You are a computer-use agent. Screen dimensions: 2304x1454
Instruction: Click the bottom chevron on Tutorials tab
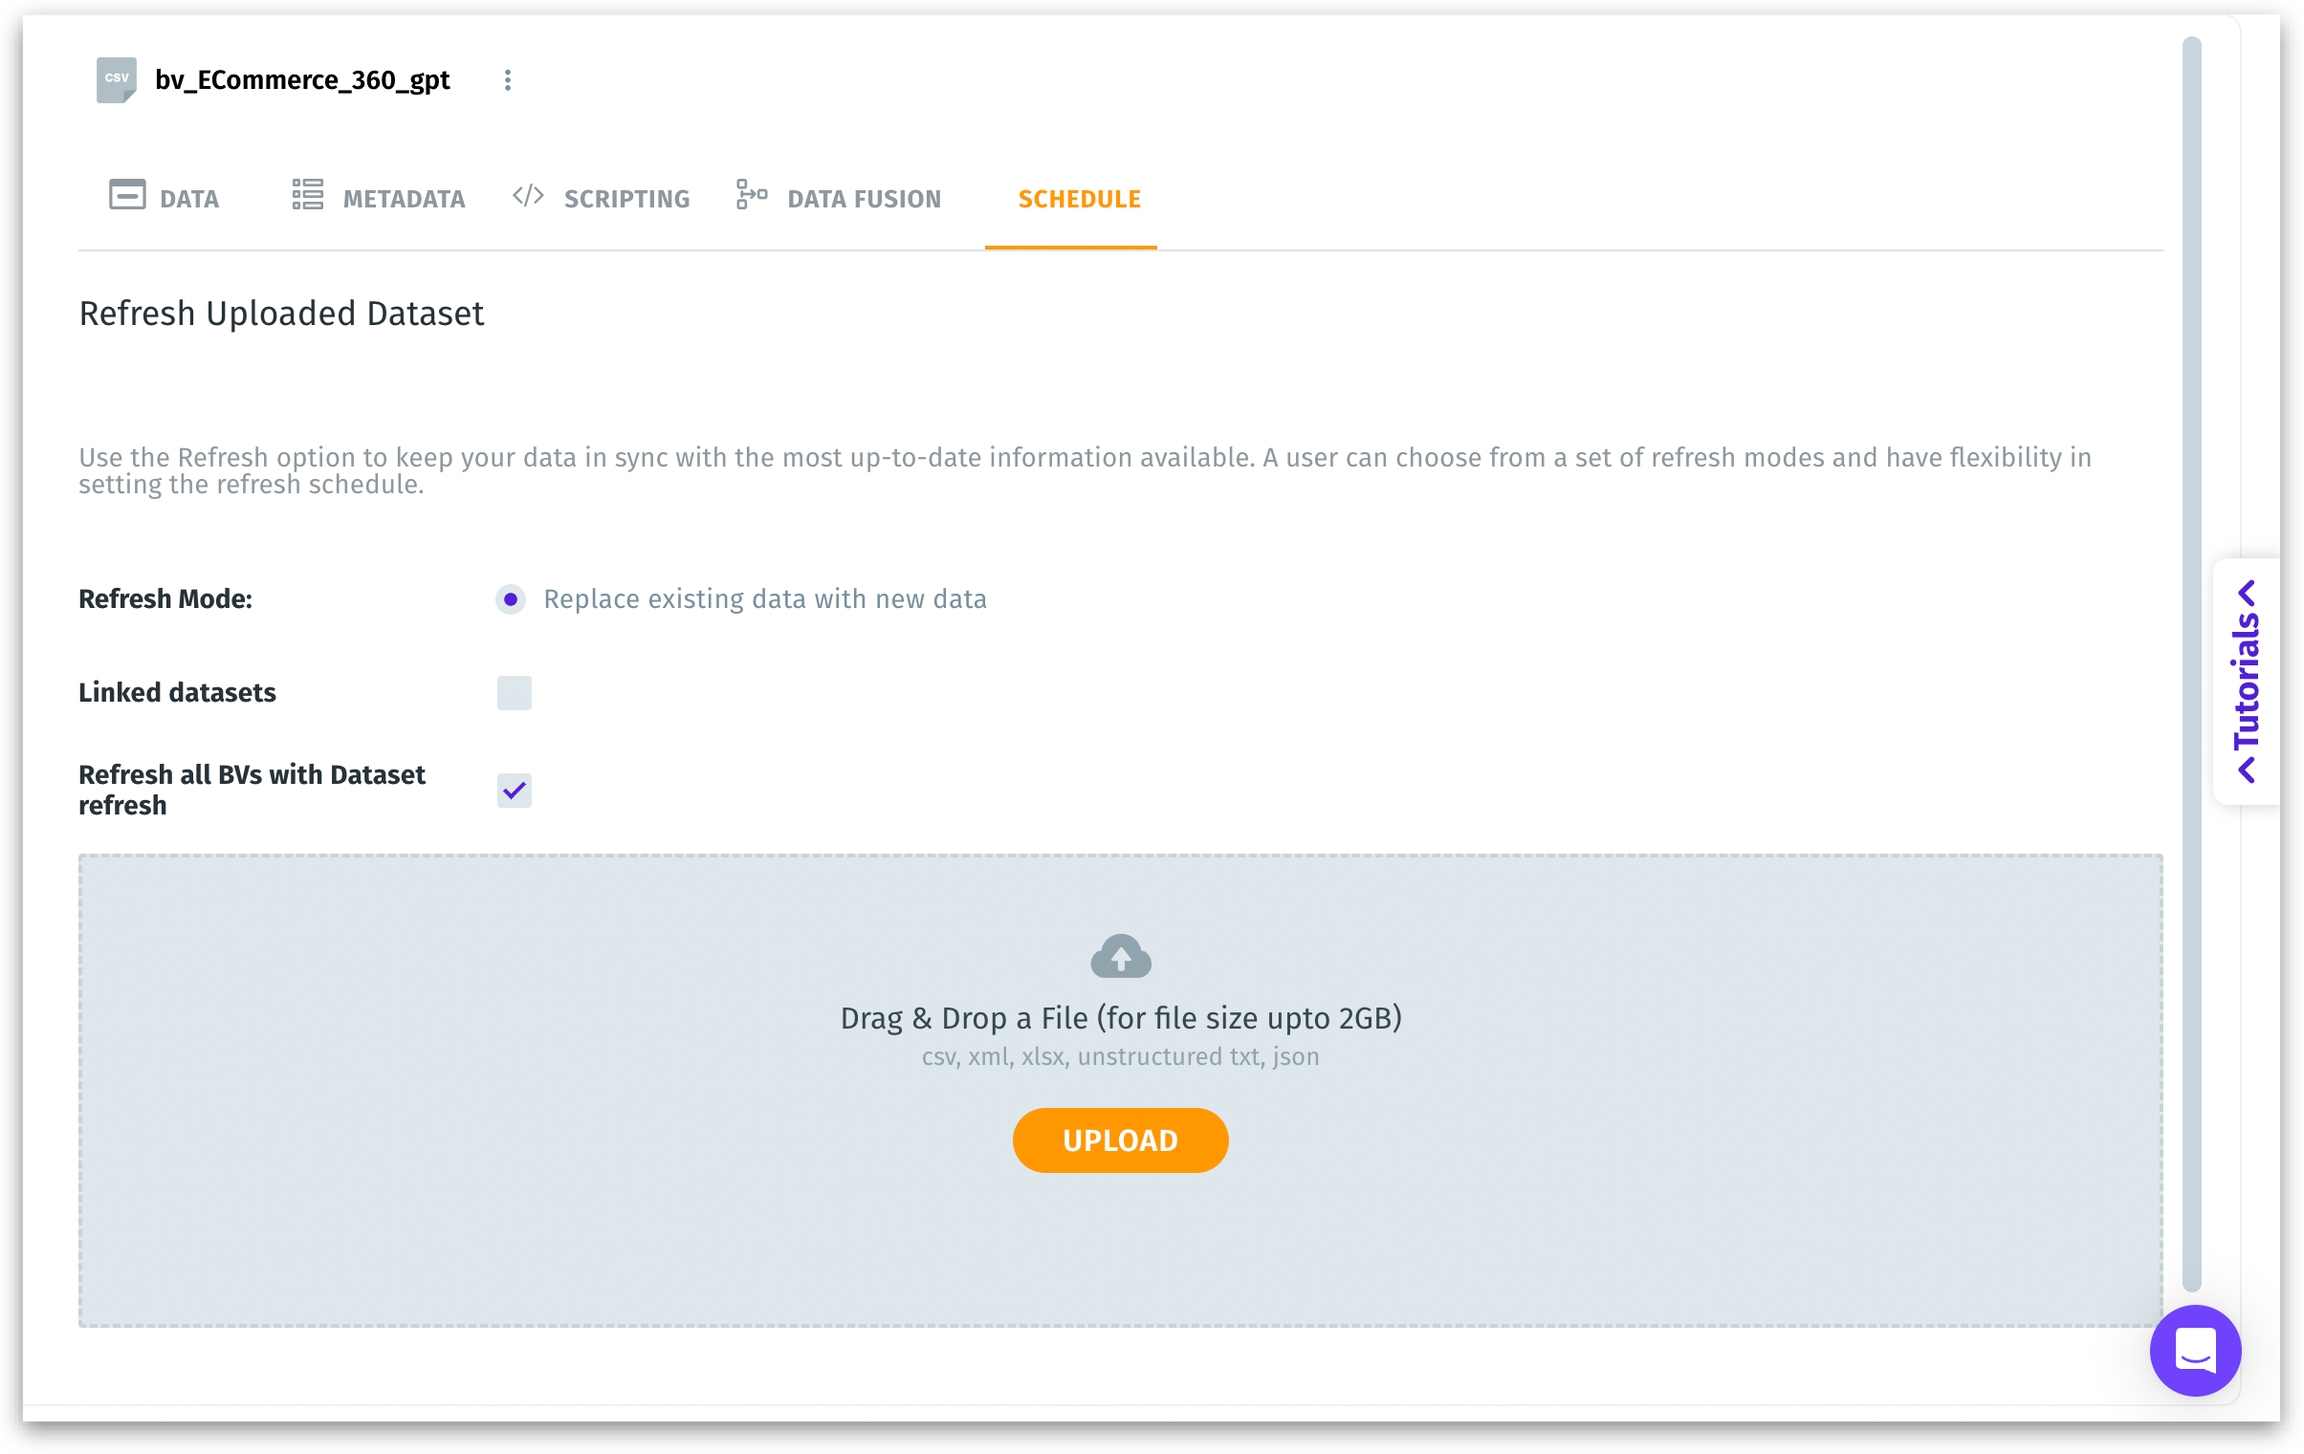[x=2247, y=770]
